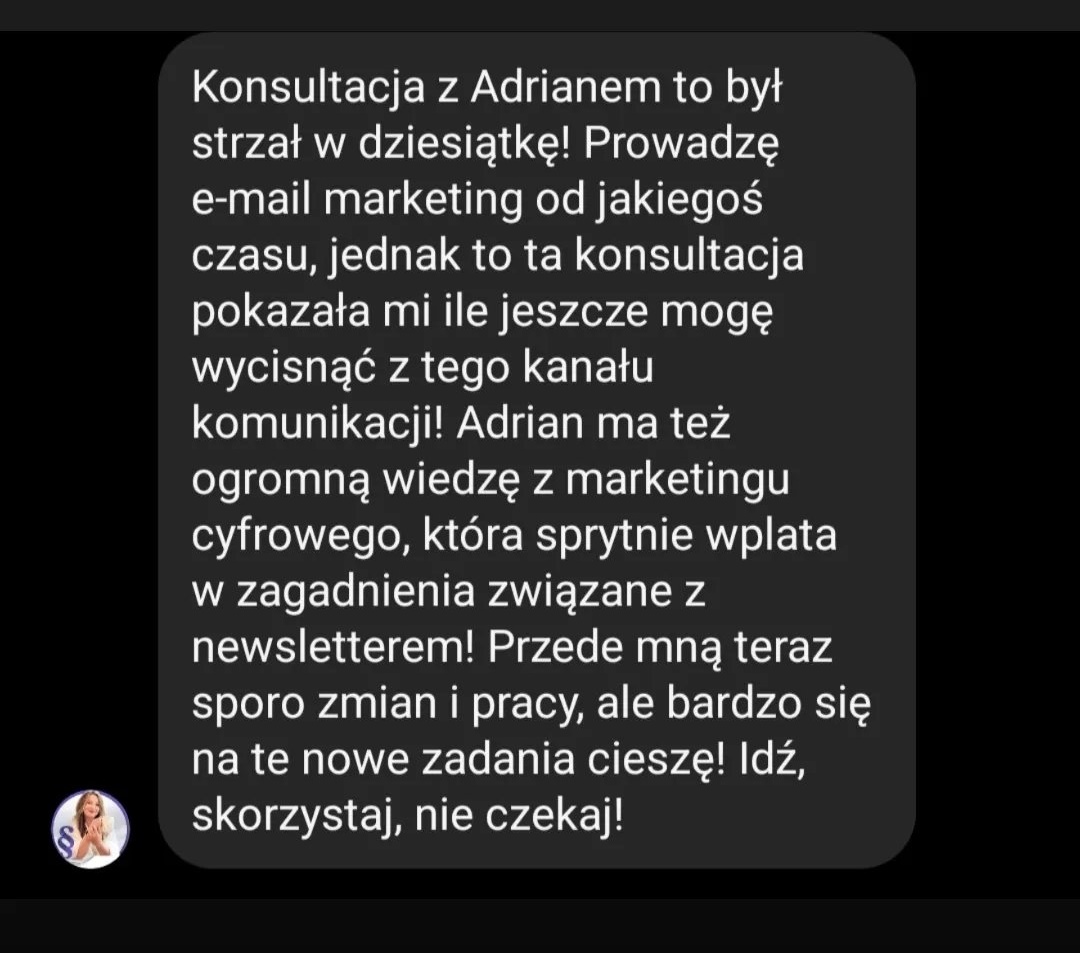Click the phrase "e-mail marketing"
Image resolution: width=1080 pixels, height=953 pixels.
click(x=357, y=200)
